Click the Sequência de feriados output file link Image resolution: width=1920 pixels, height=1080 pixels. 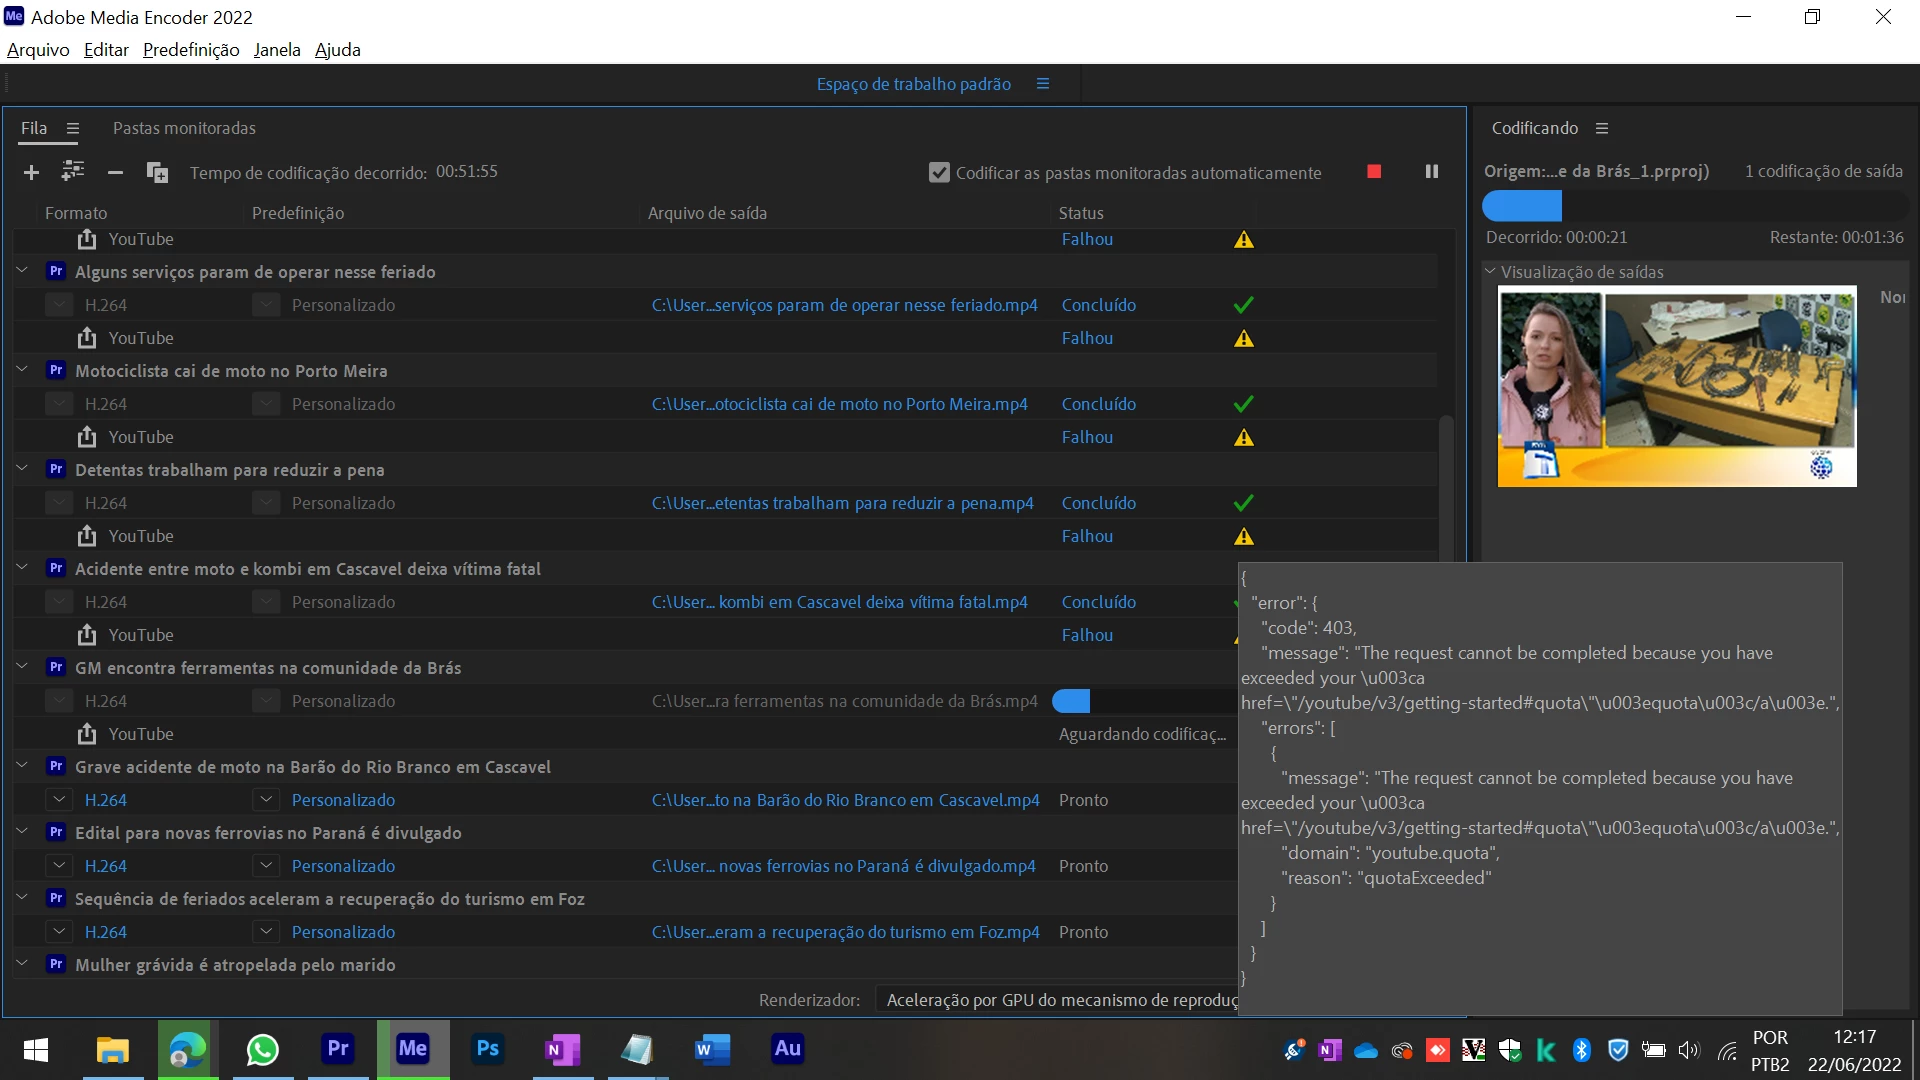pos(845,932)
